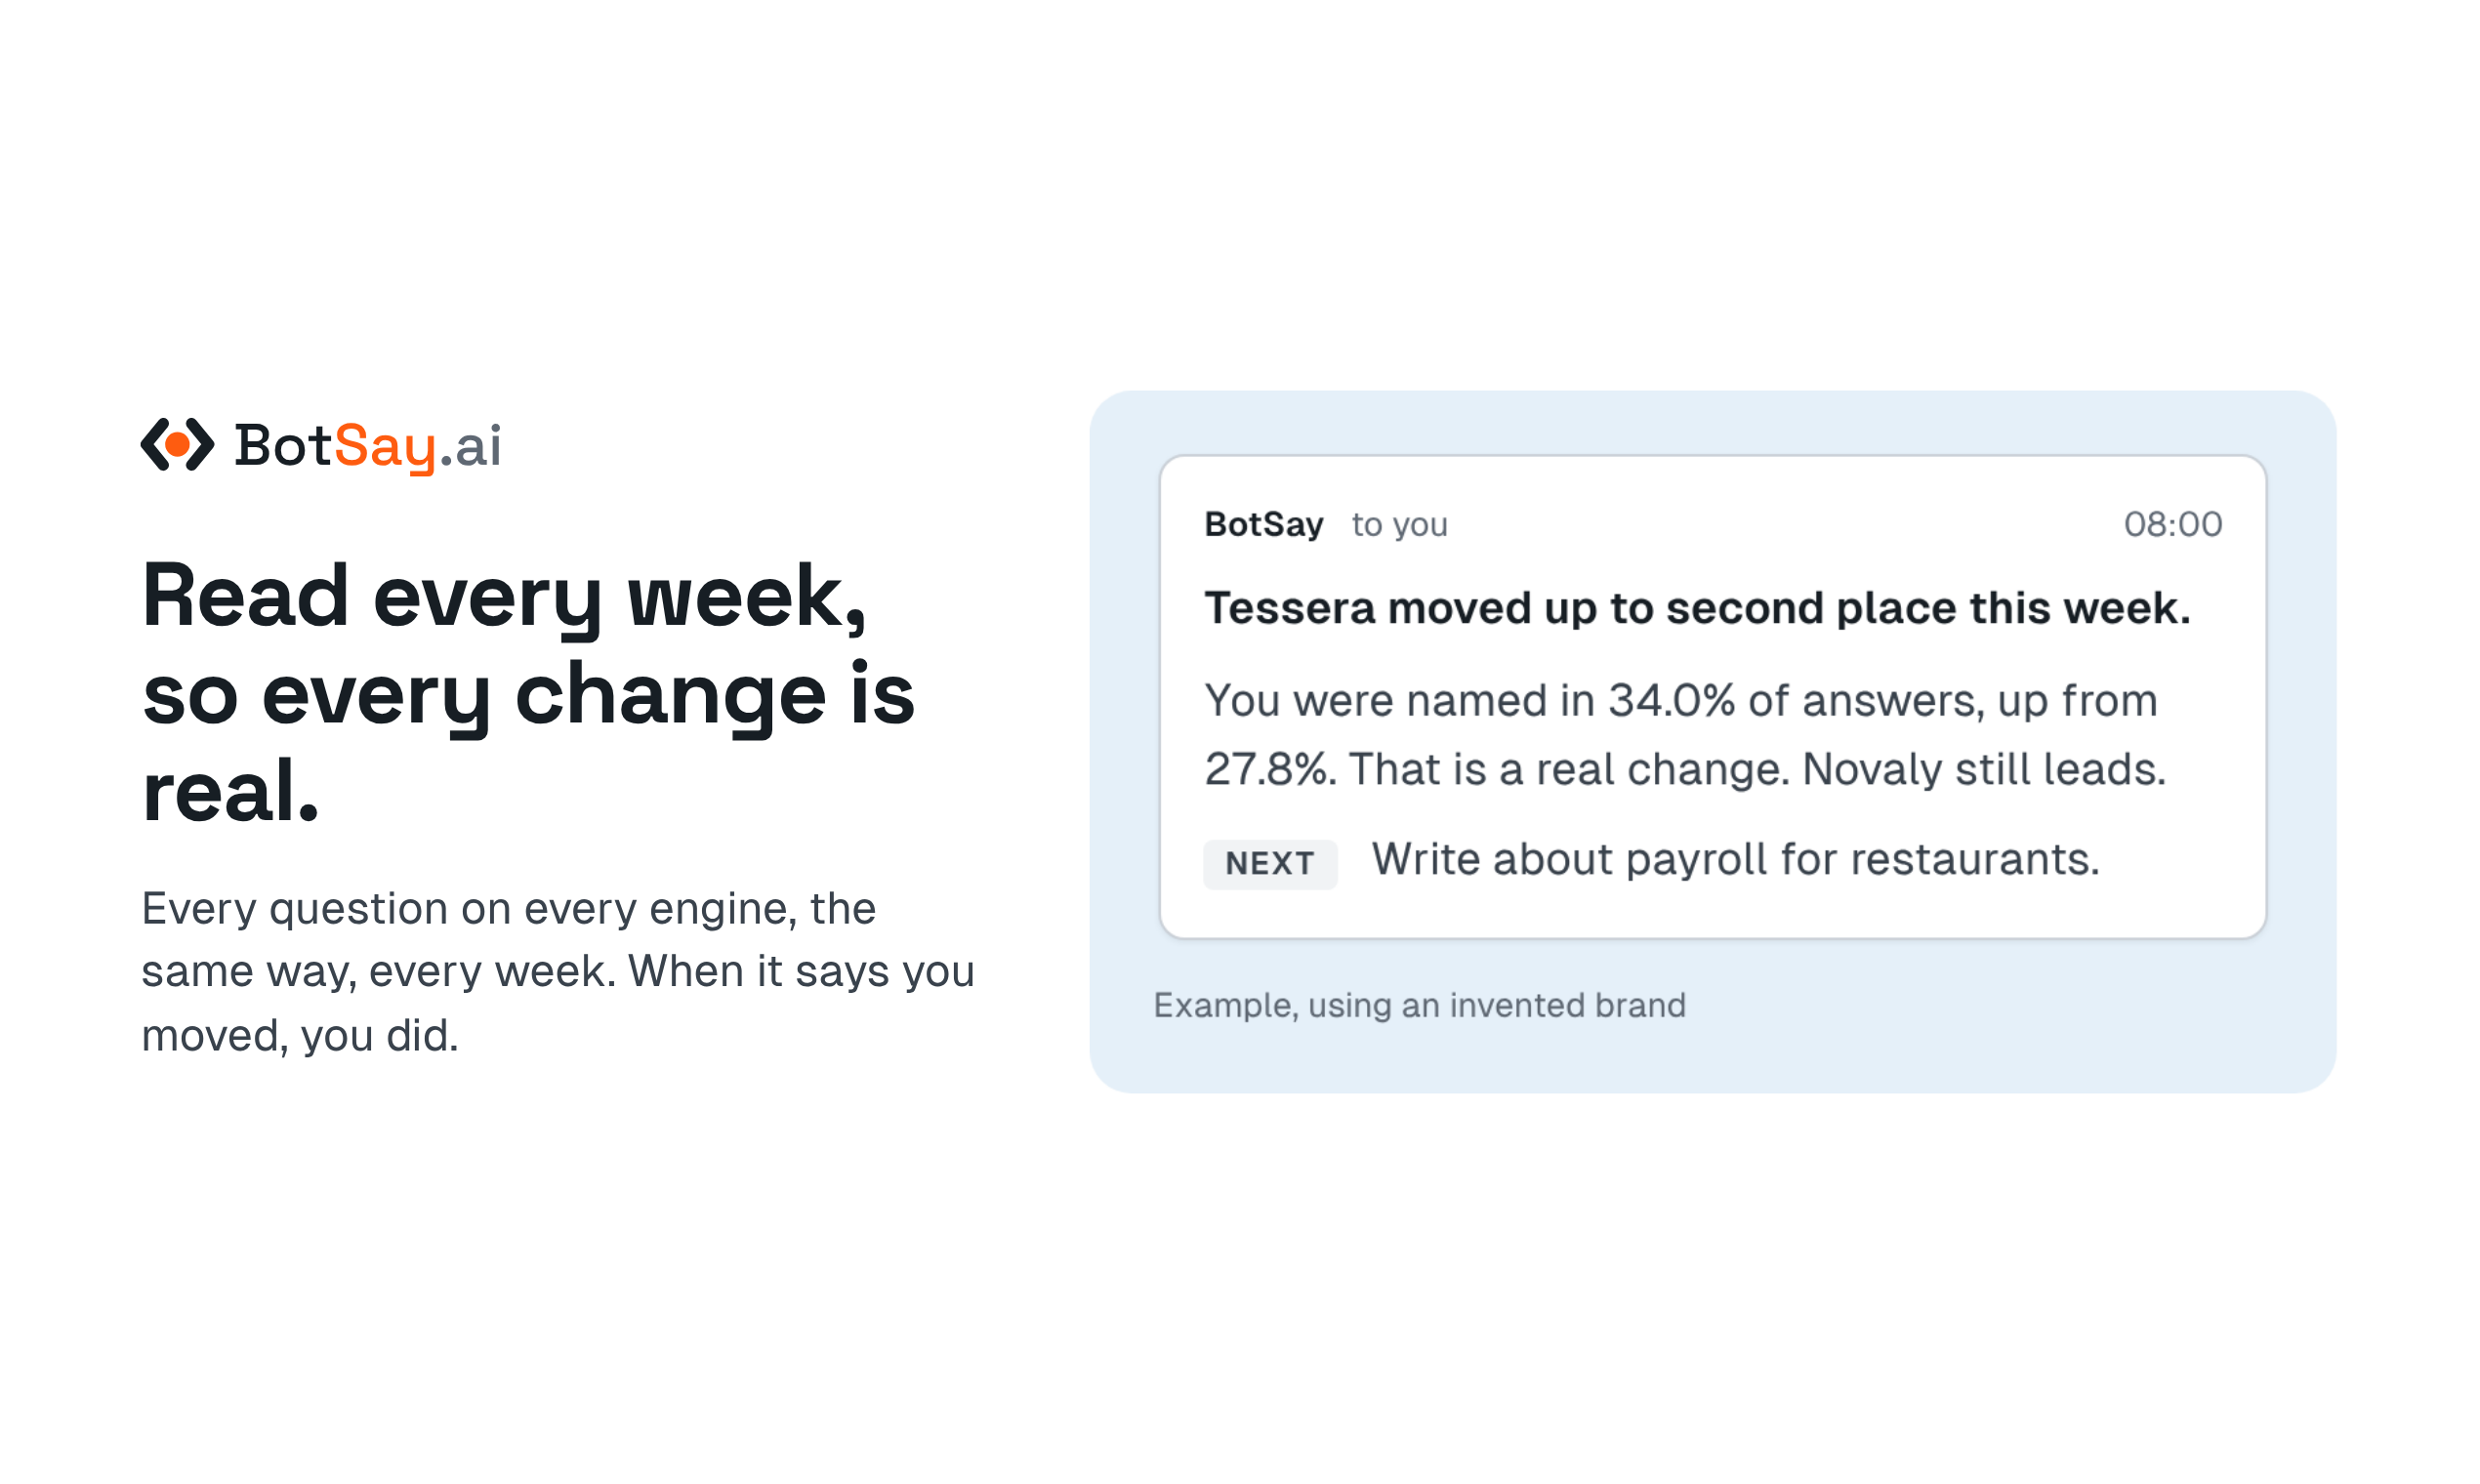
Task: Click the "moved, you did." closing line
Action: [x=300, y=1035]
